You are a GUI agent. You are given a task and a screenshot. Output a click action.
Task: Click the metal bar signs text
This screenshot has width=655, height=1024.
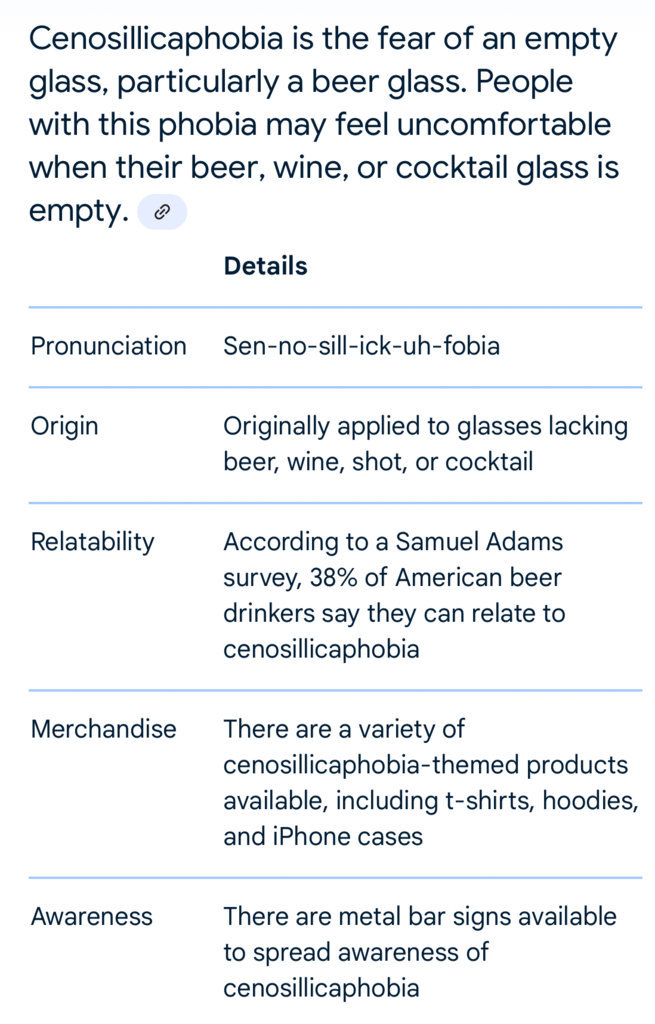point(392,916)
